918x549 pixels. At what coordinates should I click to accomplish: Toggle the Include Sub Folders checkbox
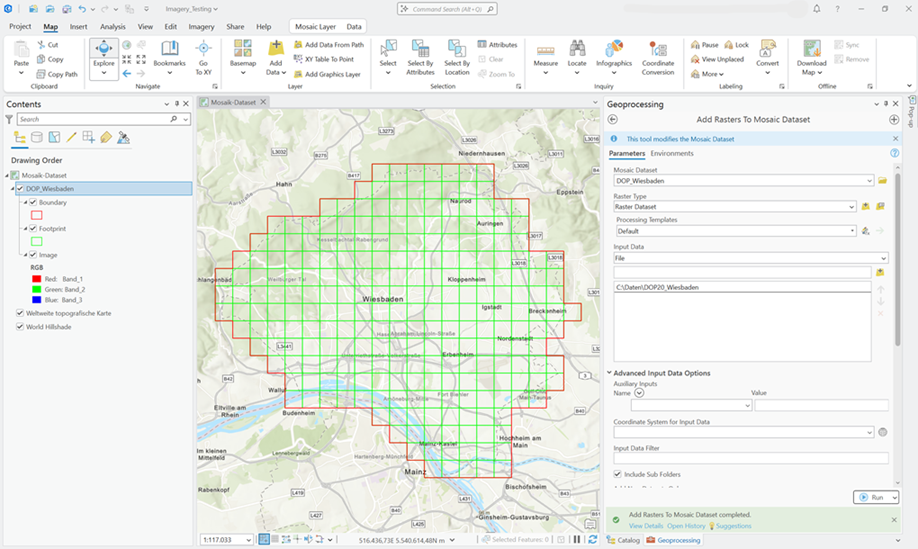pos(617,474)
